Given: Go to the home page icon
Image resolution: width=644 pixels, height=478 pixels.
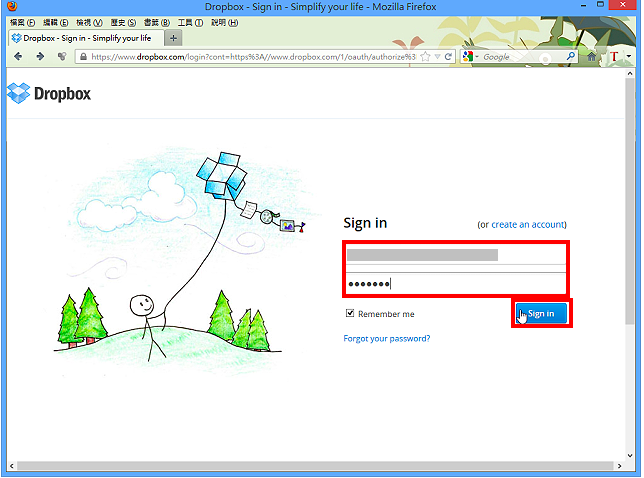Looking at the screenshot, I should click(x=591, y=57).
